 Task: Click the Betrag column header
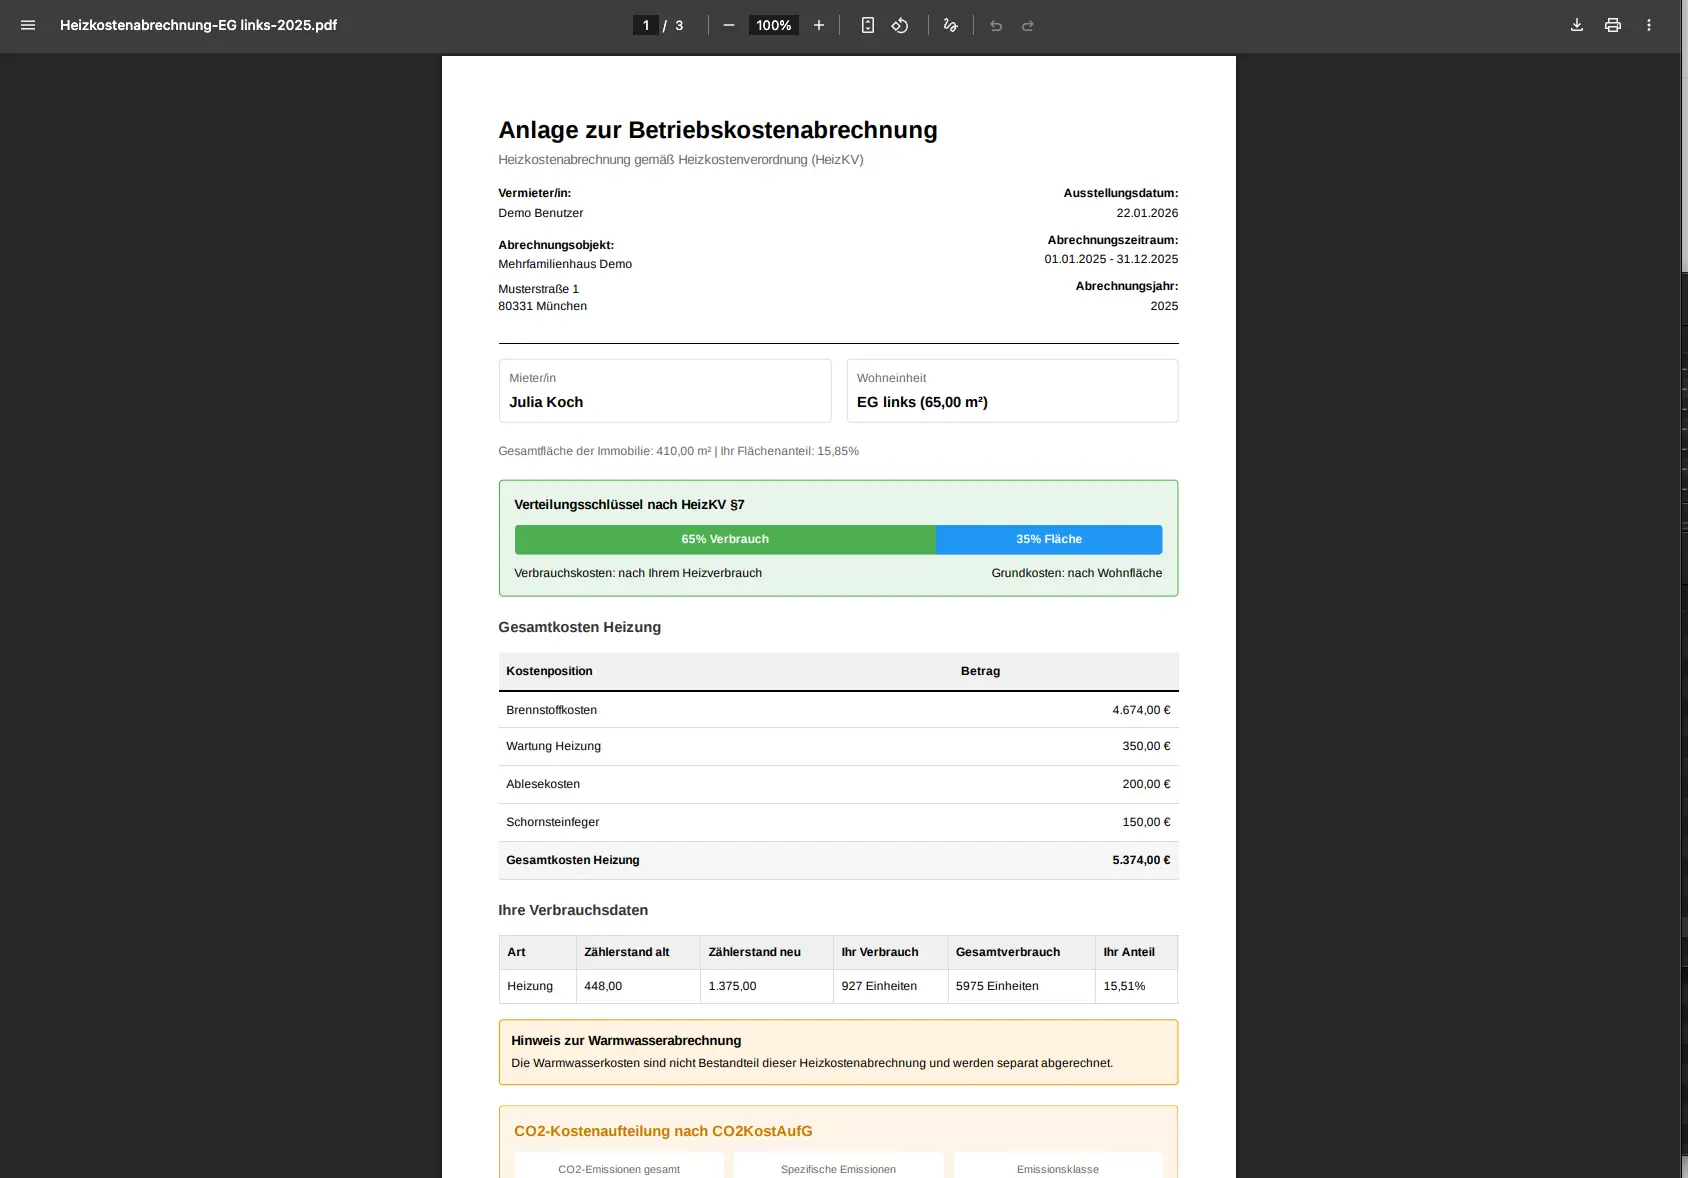(980, 671)
